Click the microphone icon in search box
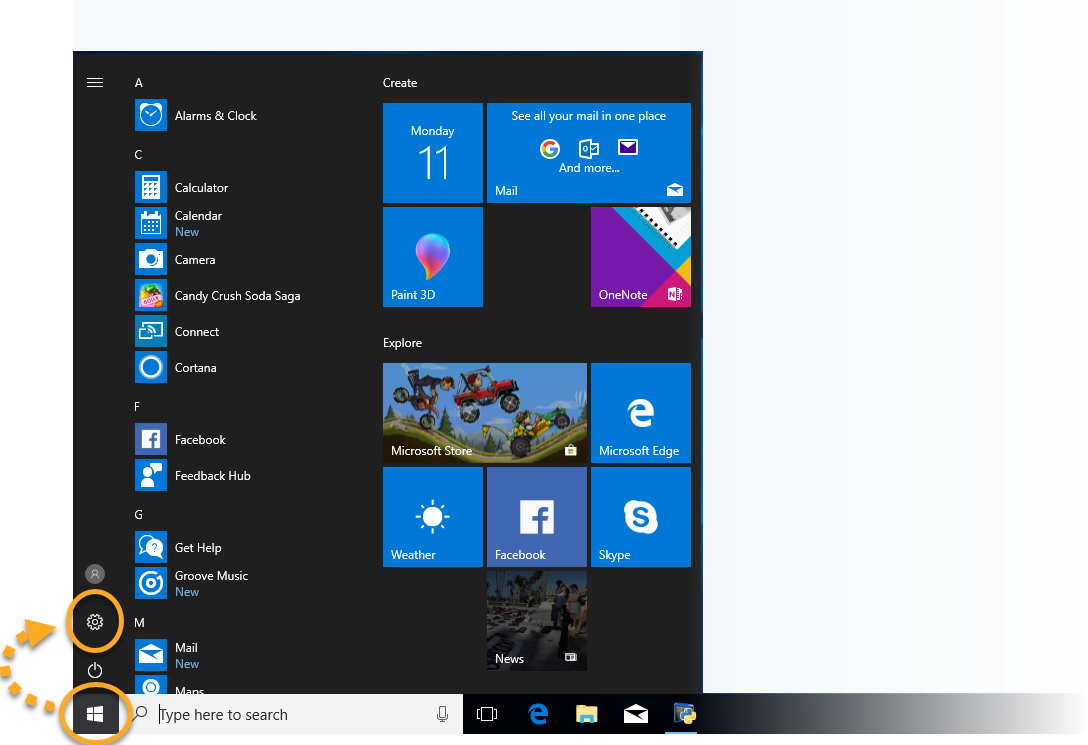Viewport: 1088px width, 745px height. (x=442, y=714)
